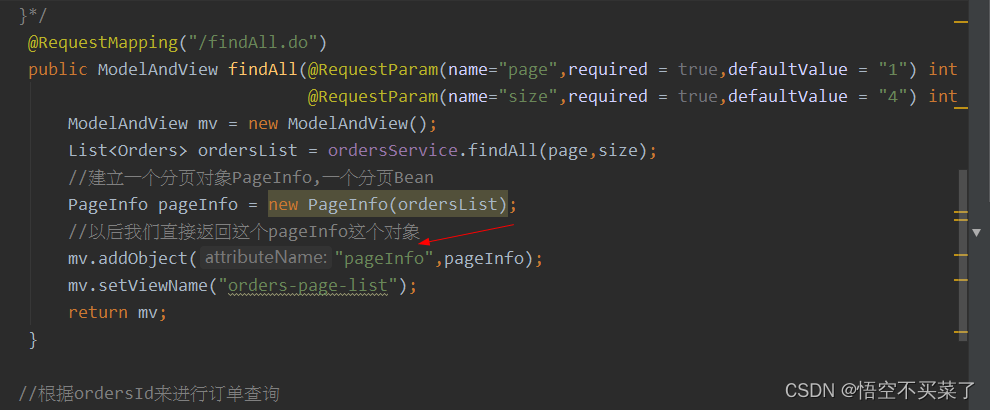Click the down triangle arrow at the right edge
Viewport: 990px width, 410px height.
point(977,232)
